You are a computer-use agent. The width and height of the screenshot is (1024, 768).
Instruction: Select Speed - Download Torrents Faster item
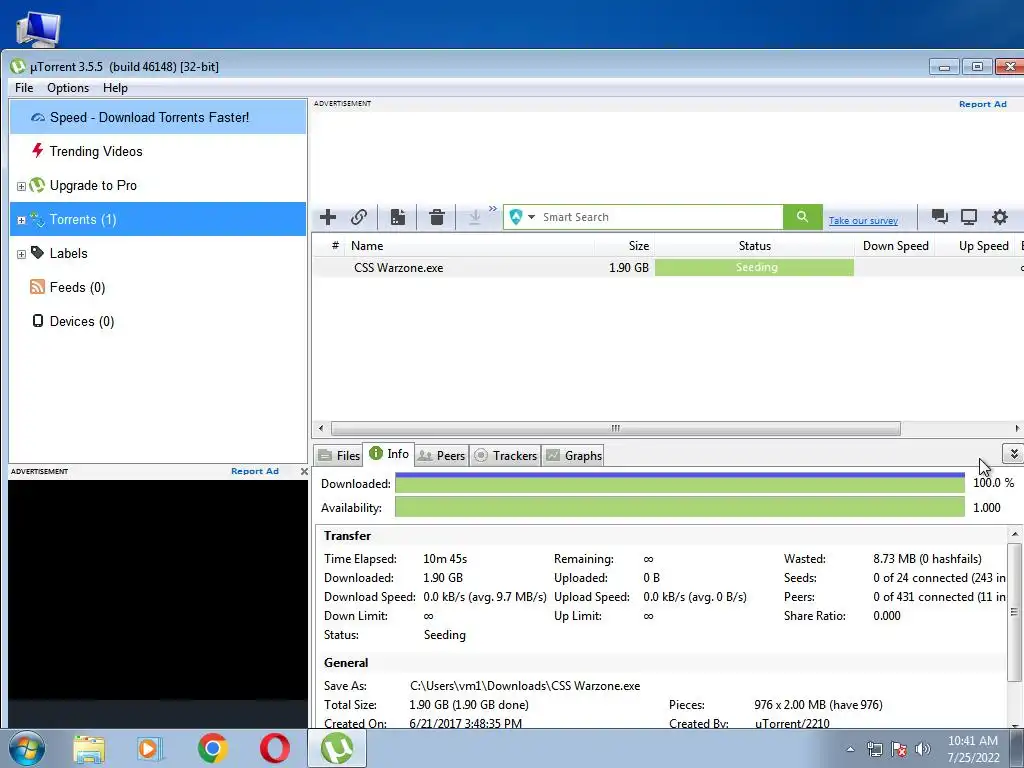click(x=158, y=118)
